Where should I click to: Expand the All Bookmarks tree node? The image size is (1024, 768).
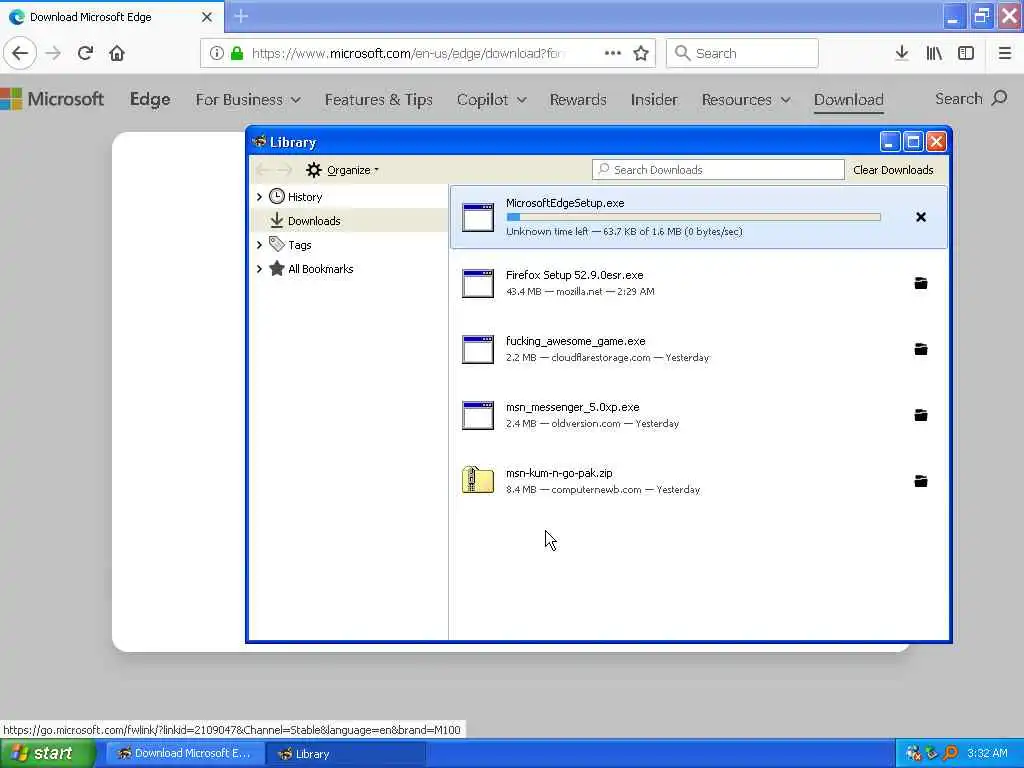(259, 268)
